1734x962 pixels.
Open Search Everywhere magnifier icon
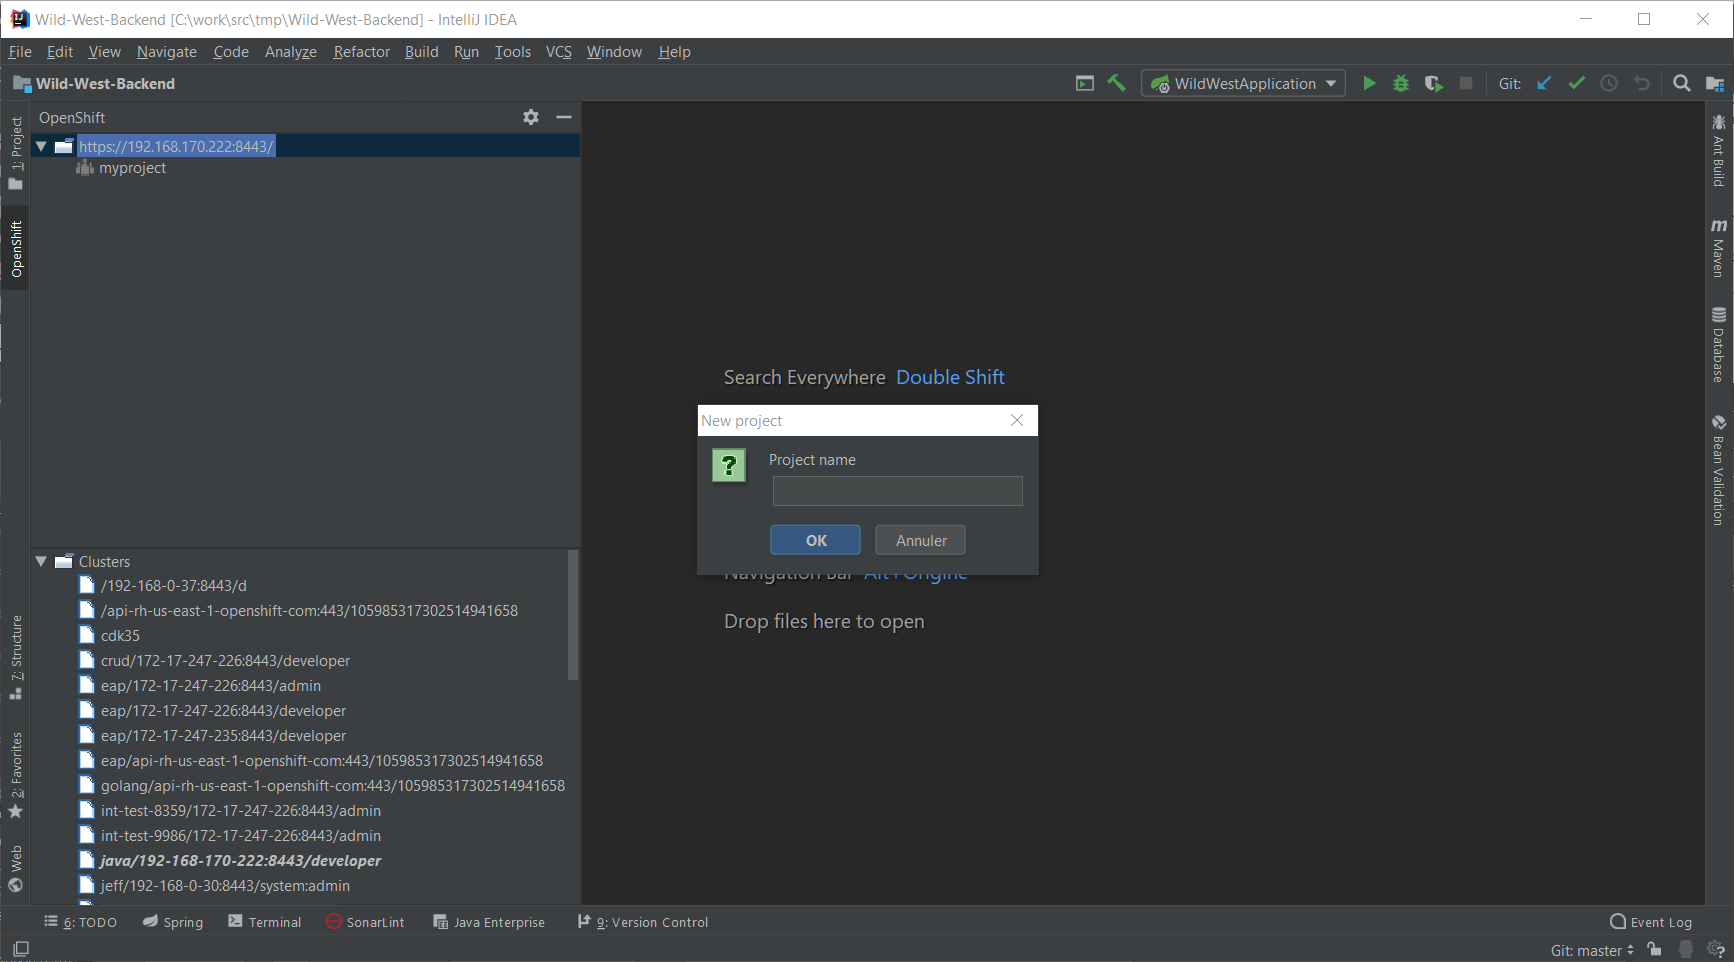pos(1682,84)
